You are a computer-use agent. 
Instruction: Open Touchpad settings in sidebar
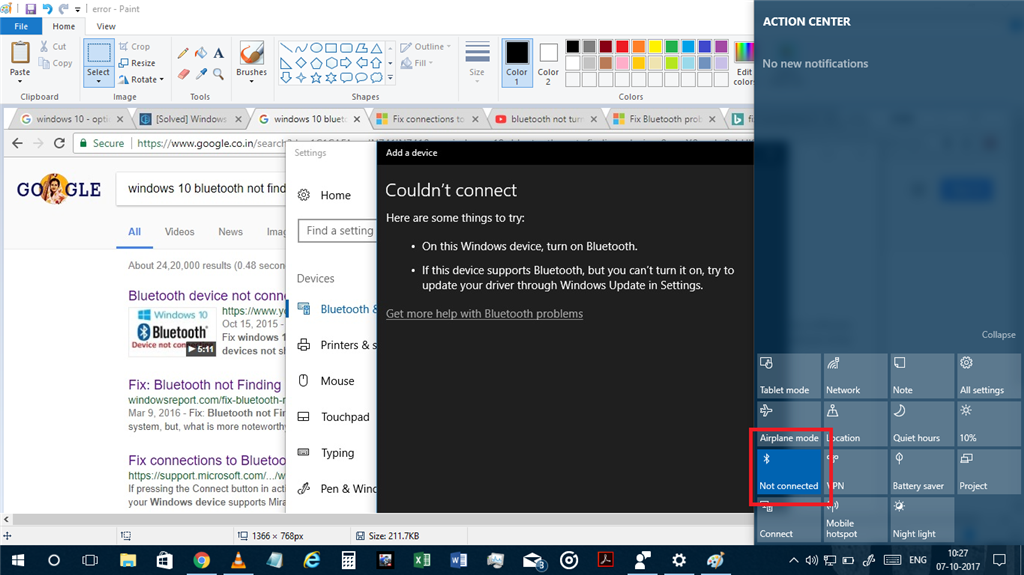(333, 417)
